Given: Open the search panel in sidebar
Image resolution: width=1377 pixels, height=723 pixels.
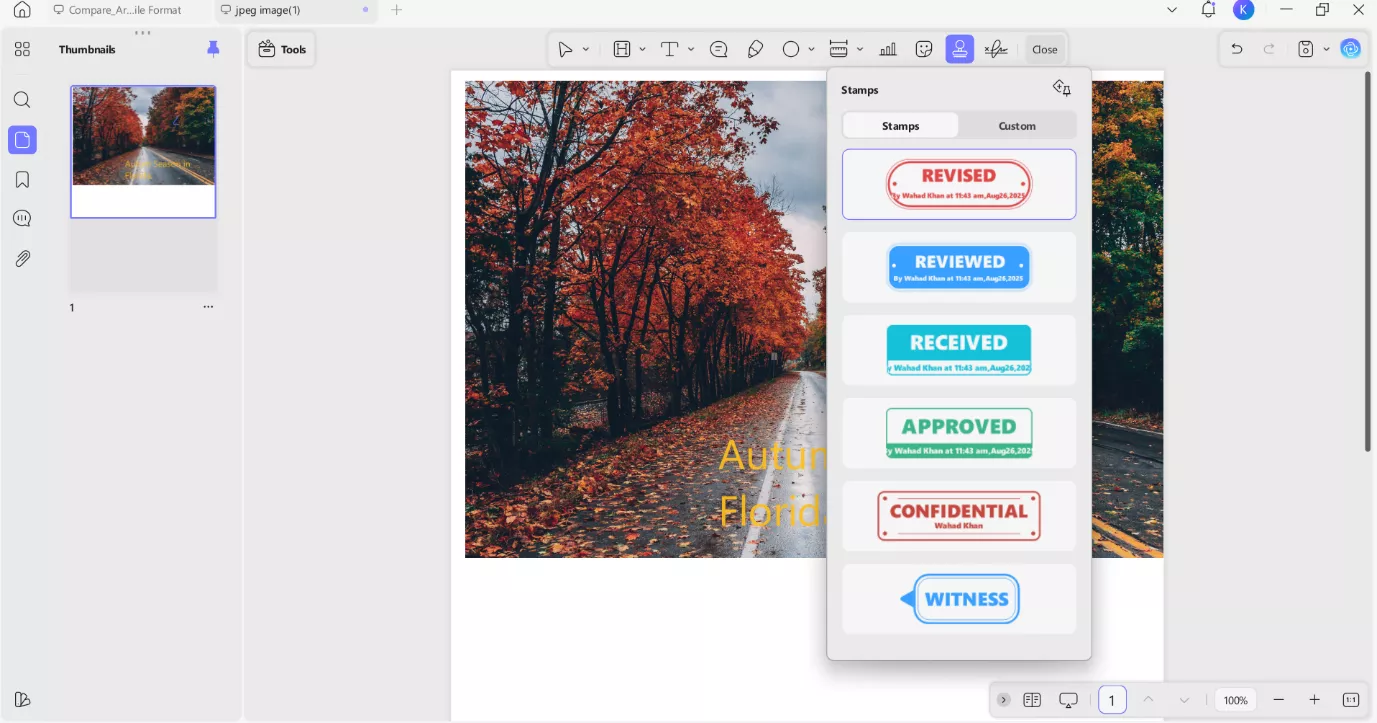Looking at the screenshot, I should pos(22,100).
